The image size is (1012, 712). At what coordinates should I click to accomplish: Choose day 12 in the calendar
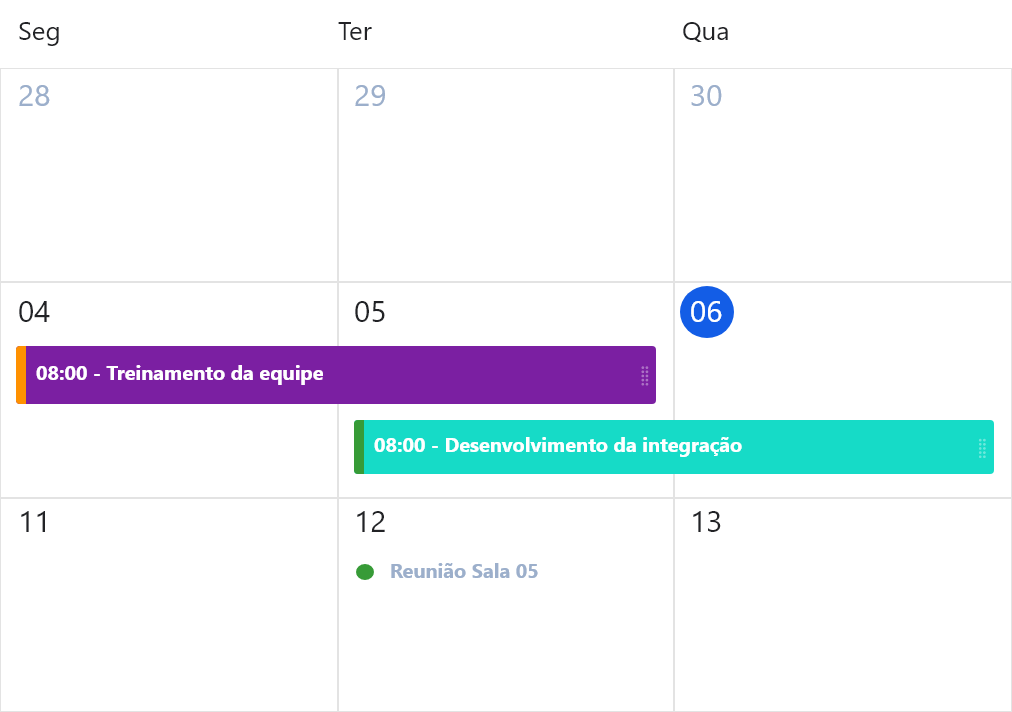[x=370, y=522]
